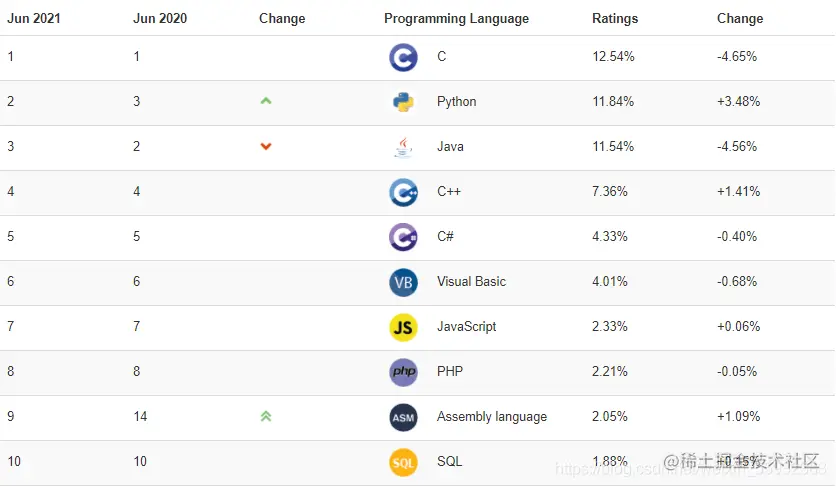Image resolution: width=836 pixels, height=487 pixels.
Task: Click the double green arrow for Assembly language
Action: [x=266, y=416]
